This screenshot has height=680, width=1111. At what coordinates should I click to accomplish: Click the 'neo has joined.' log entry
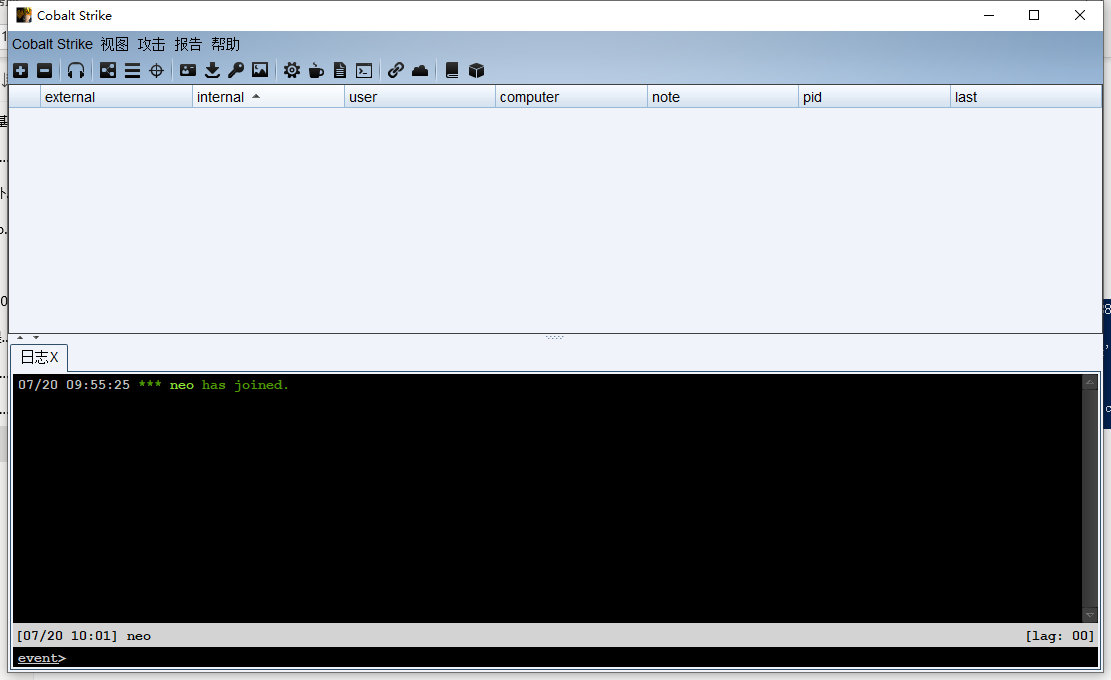(x=229, y=385)
